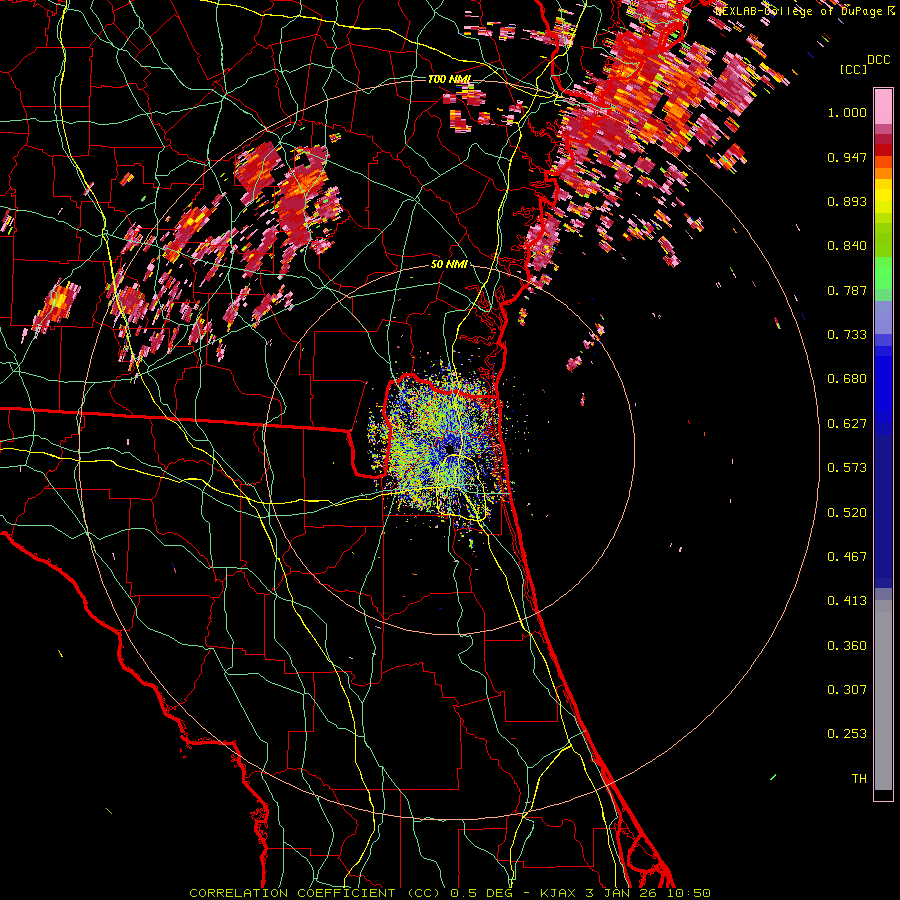Screen dimensions: 900x900
Task: Click the 100 NMI range ring label
Action: [x=449, y=79]
